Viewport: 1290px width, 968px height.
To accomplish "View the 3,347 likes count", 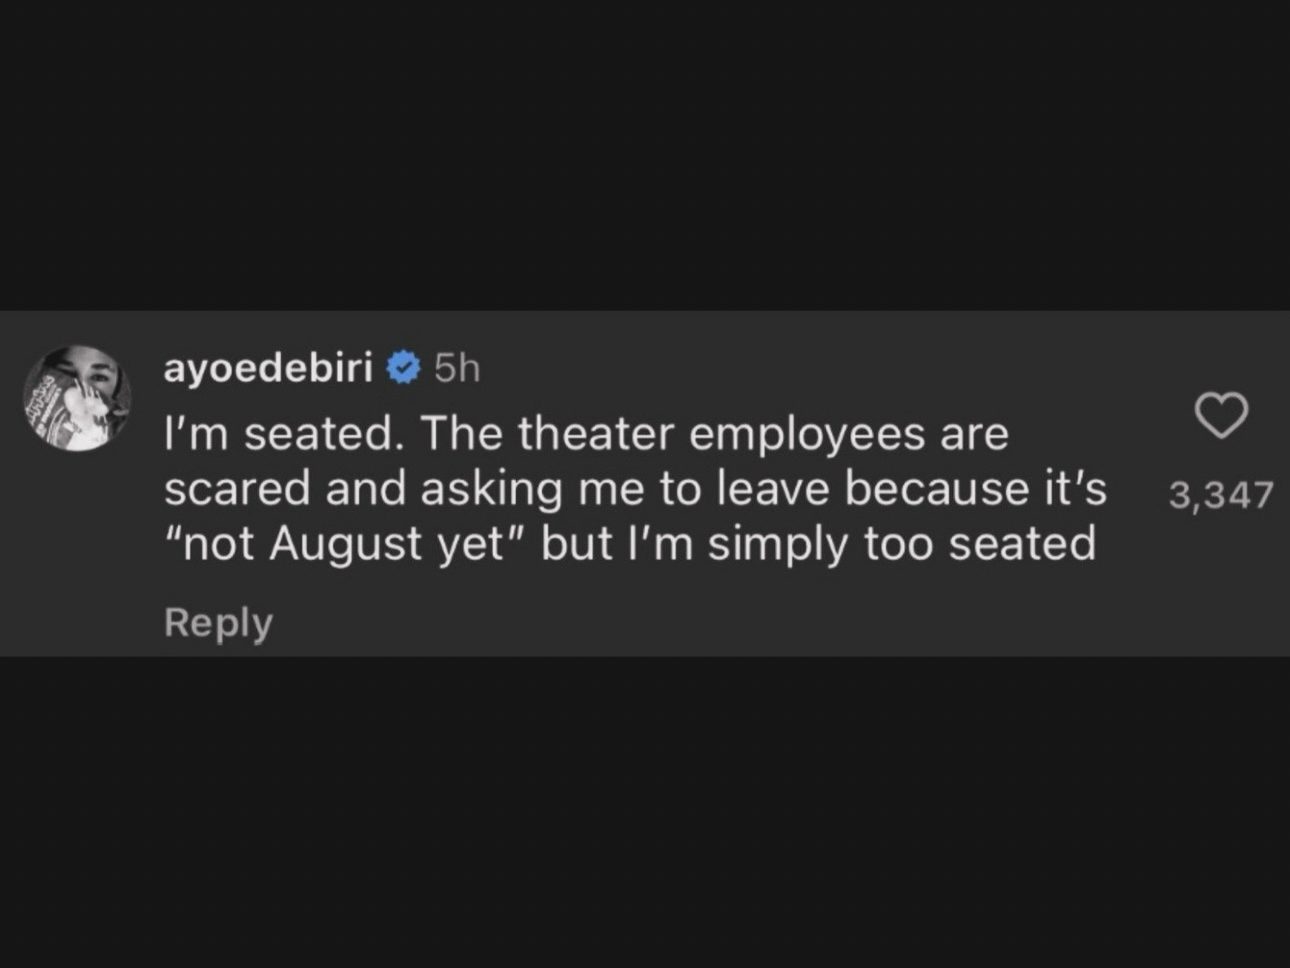I will [x=1221, y=495].
